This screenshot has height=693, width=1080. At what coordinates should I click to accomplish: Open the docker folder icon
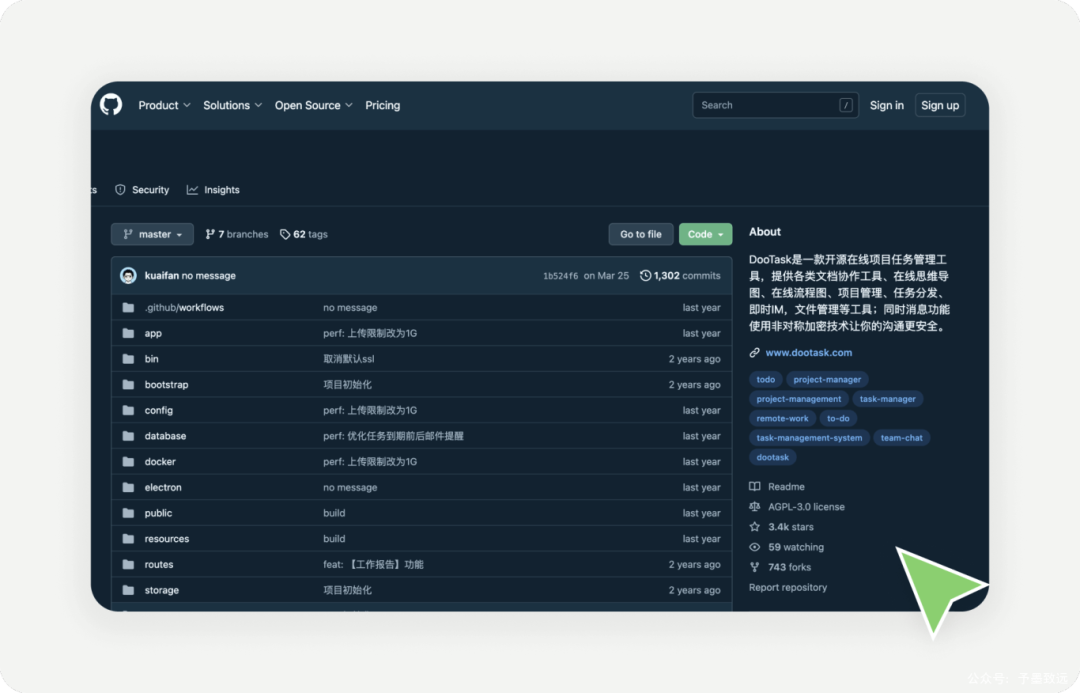point(129,461)
